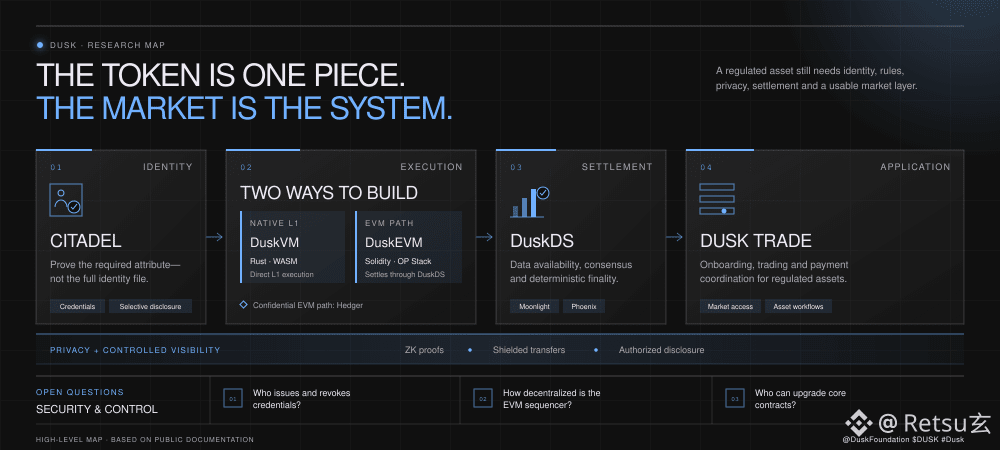Click the SETTLEMENT card label
The width and height of the screenshot is (1000, 450).
tap(617, 167)
